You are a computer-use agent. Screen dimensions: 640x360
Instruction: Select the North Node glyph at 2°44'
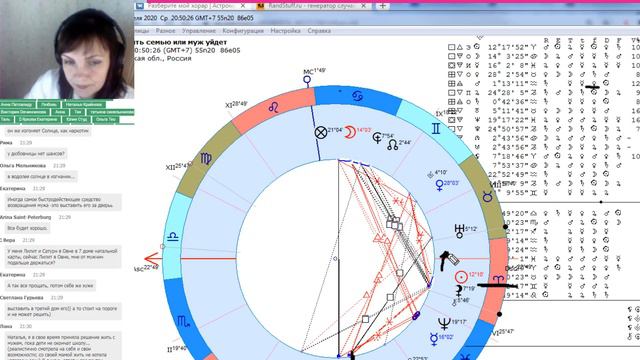coord(392,144)
